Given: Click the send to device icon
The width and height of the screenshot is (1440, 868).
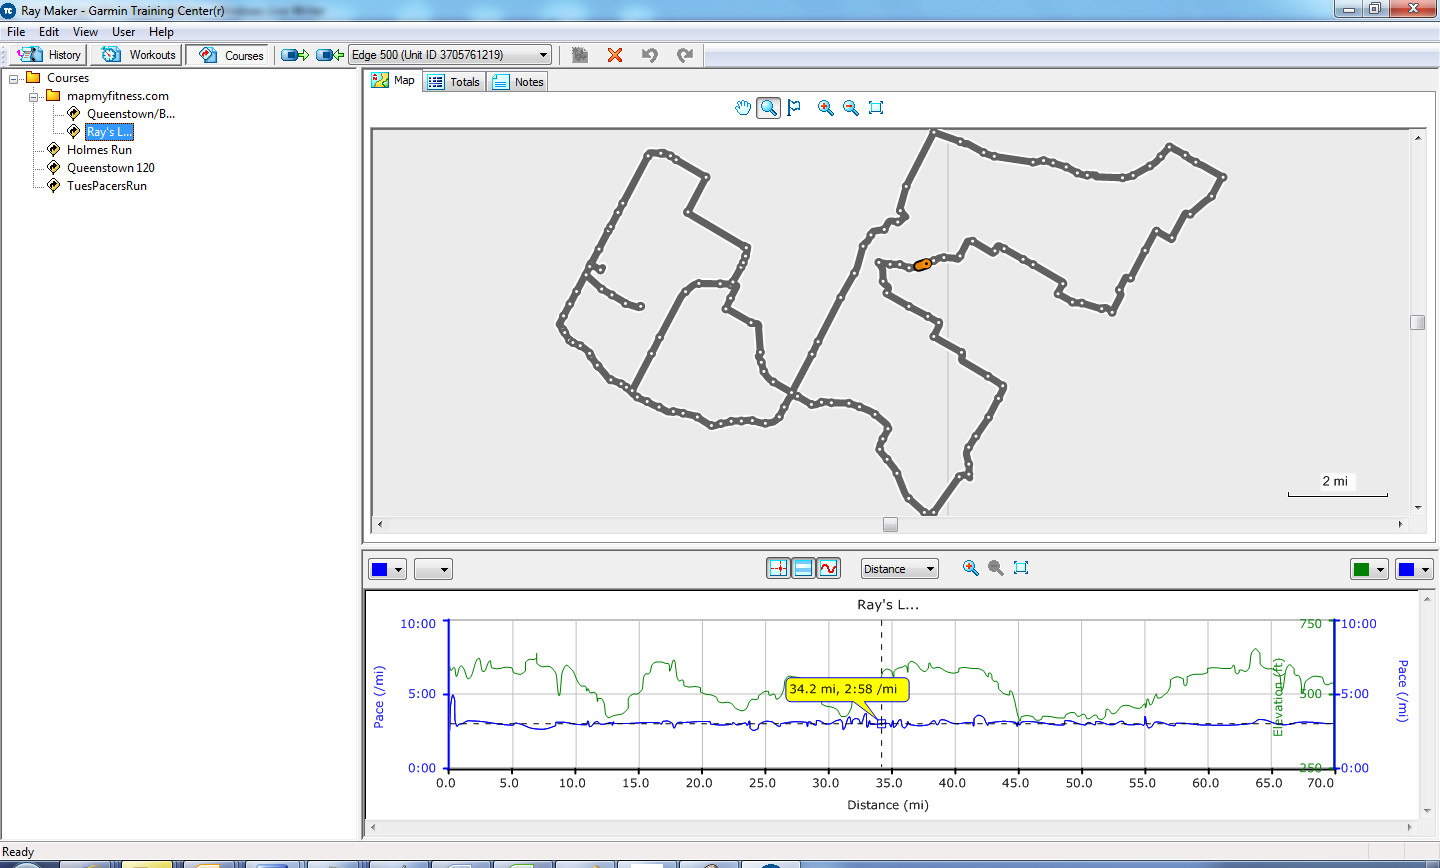Looking at the screenshot, I should (x=295, y=55).
